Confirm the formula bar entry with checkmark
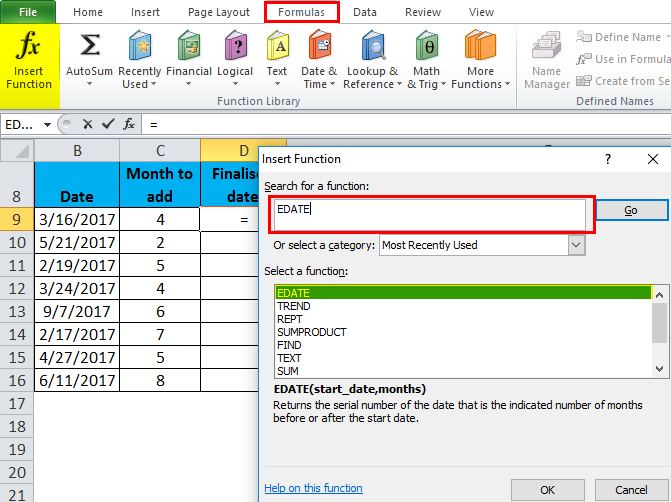671x502 pixels. tap(108, 125)
